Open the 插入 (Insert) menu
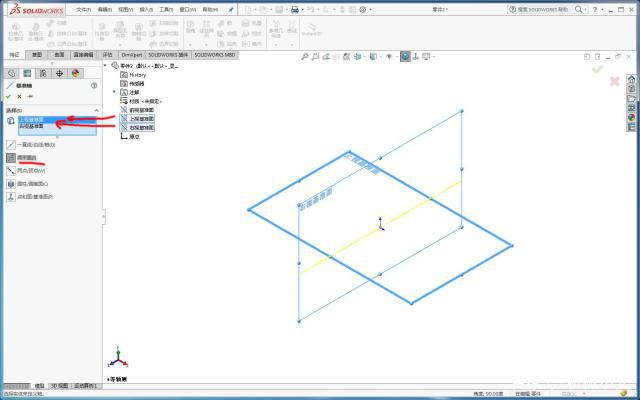The image size is (640, 400). click(x=146, y=9)
